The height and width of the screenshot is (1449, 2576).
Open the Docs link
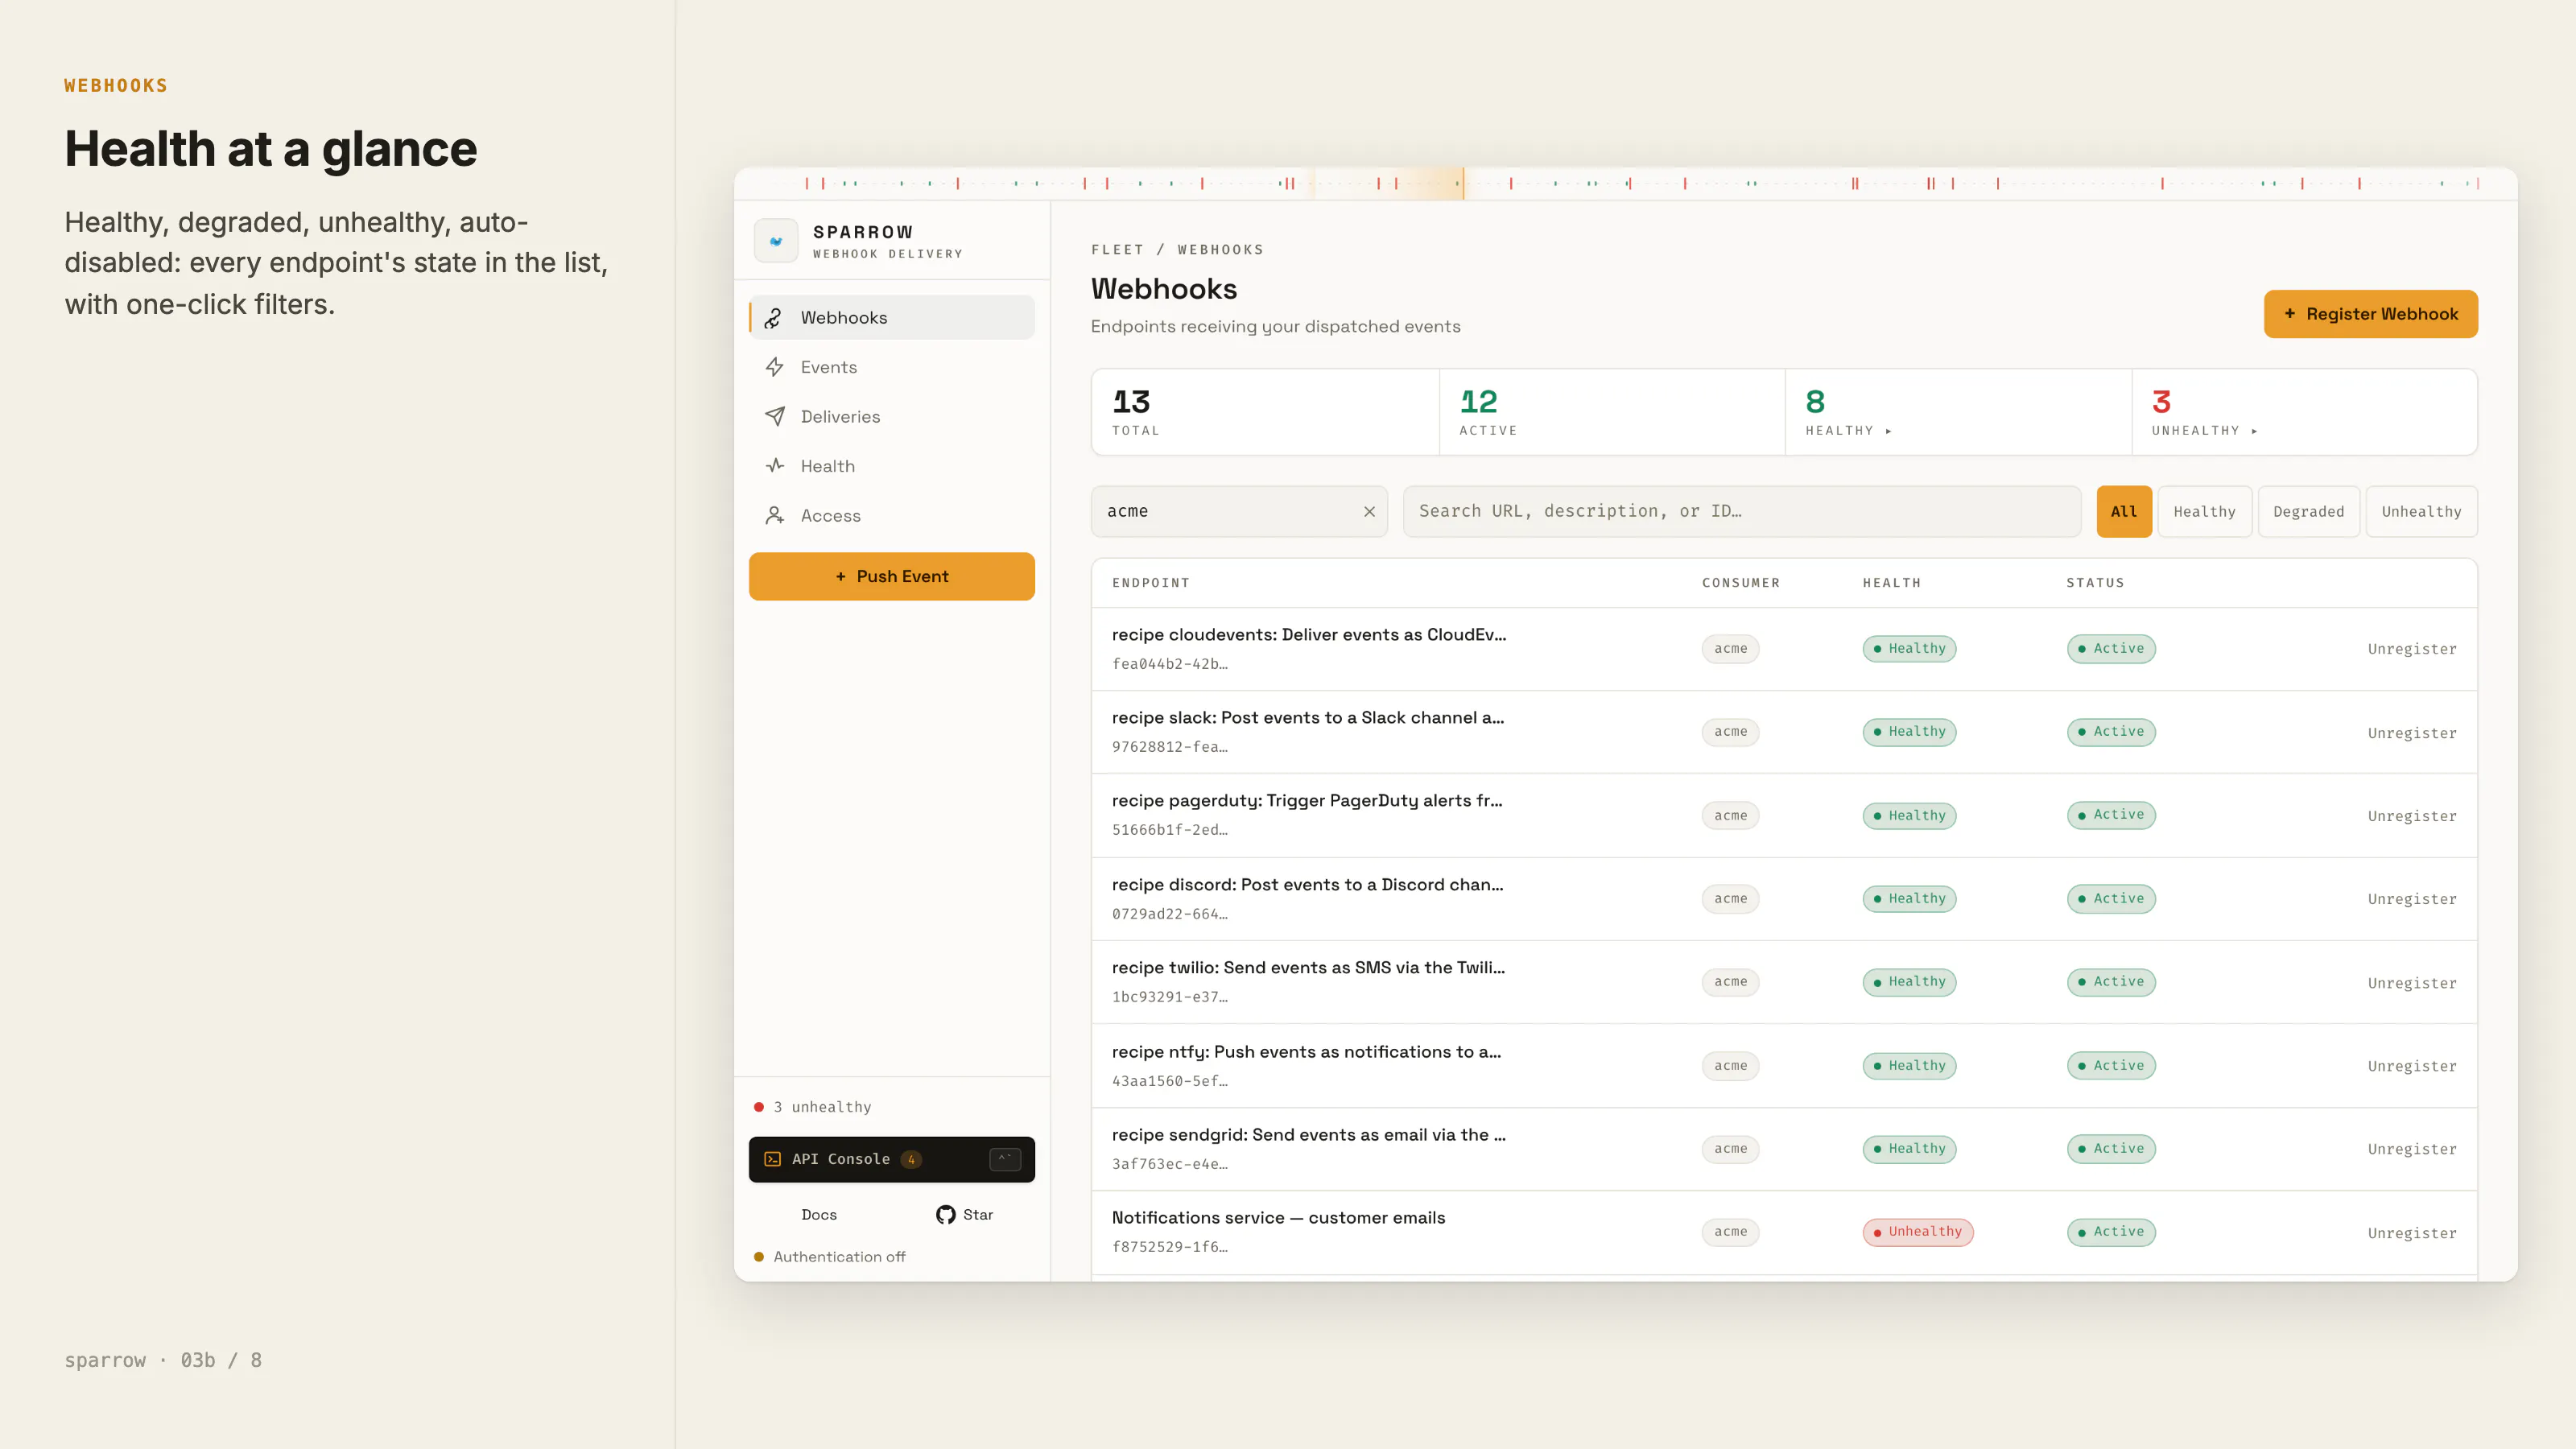tap(819, 1215)
